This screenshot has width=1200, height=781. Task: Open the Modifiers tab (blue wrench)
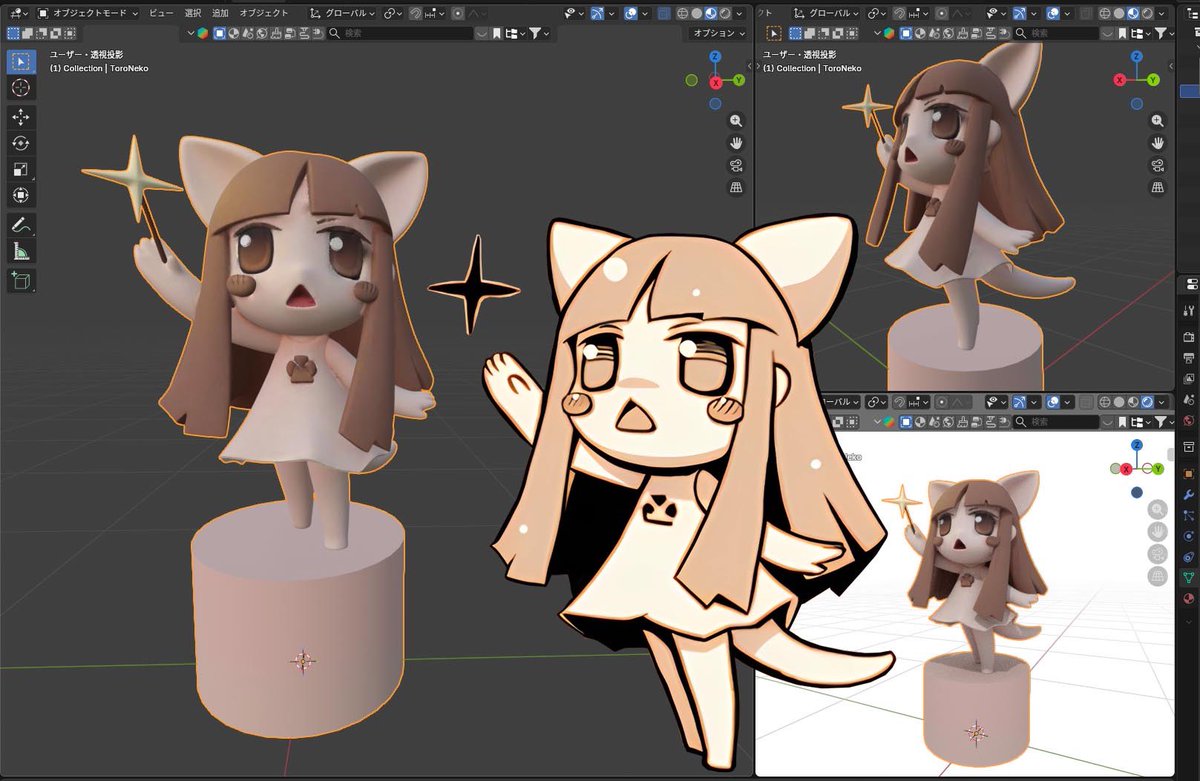(1189, 494)
